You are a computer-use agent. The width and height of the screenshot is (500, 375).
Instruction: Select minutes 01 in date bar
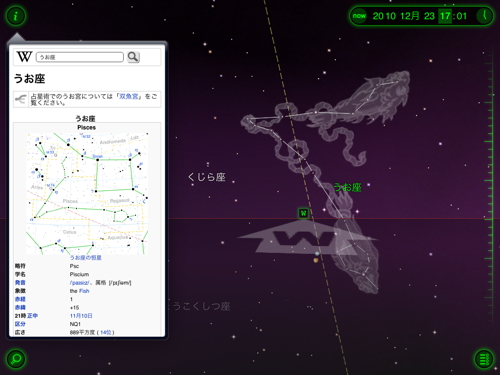pos(462,16)
